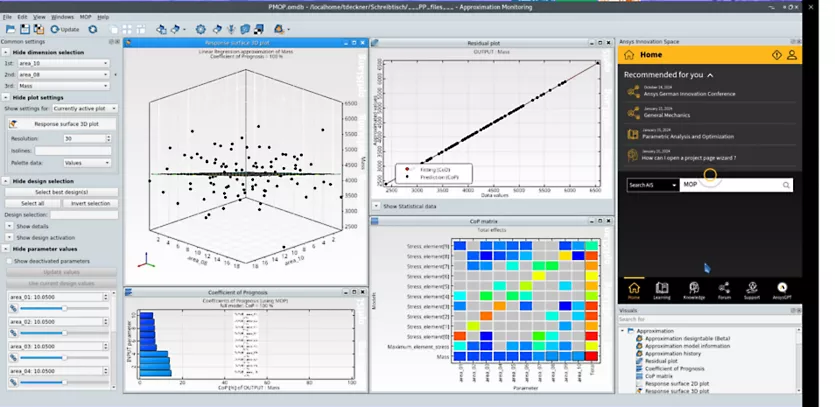This screenshot has width=835, height=407.
Task: Open the Currently active plot dropdown
Action: tap(84, 108)
